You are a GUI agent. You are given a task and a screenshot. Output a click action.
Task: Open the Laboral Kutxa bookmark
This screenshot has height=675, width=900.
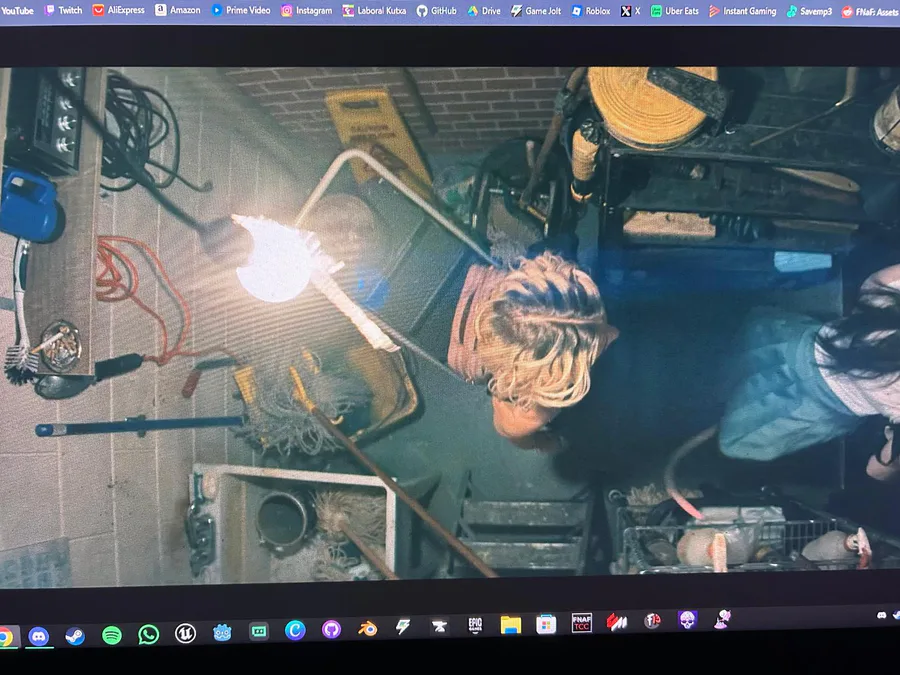tap(374, 10)
